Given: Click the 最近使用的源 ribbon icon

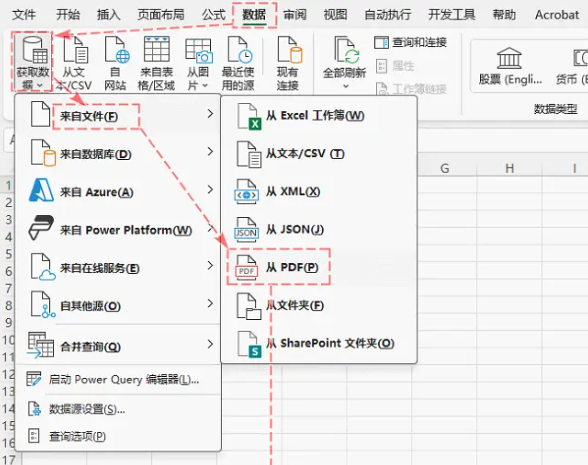Looking at the screenshot, I should click(x=238, y=63).
